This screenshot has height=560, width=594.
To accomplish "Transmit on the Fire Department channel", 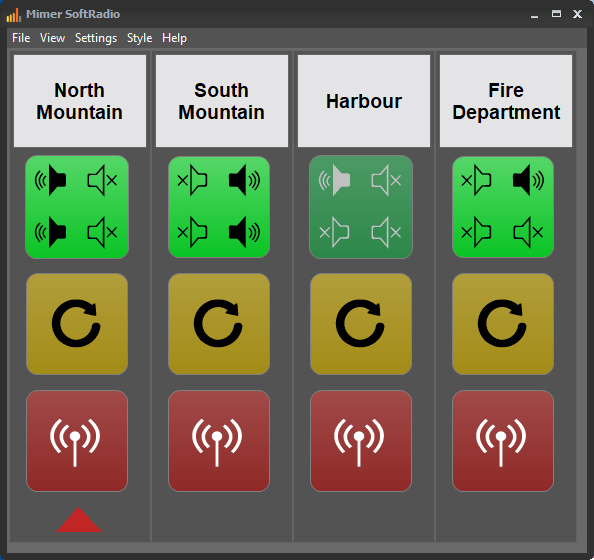I will pos(503,441).
